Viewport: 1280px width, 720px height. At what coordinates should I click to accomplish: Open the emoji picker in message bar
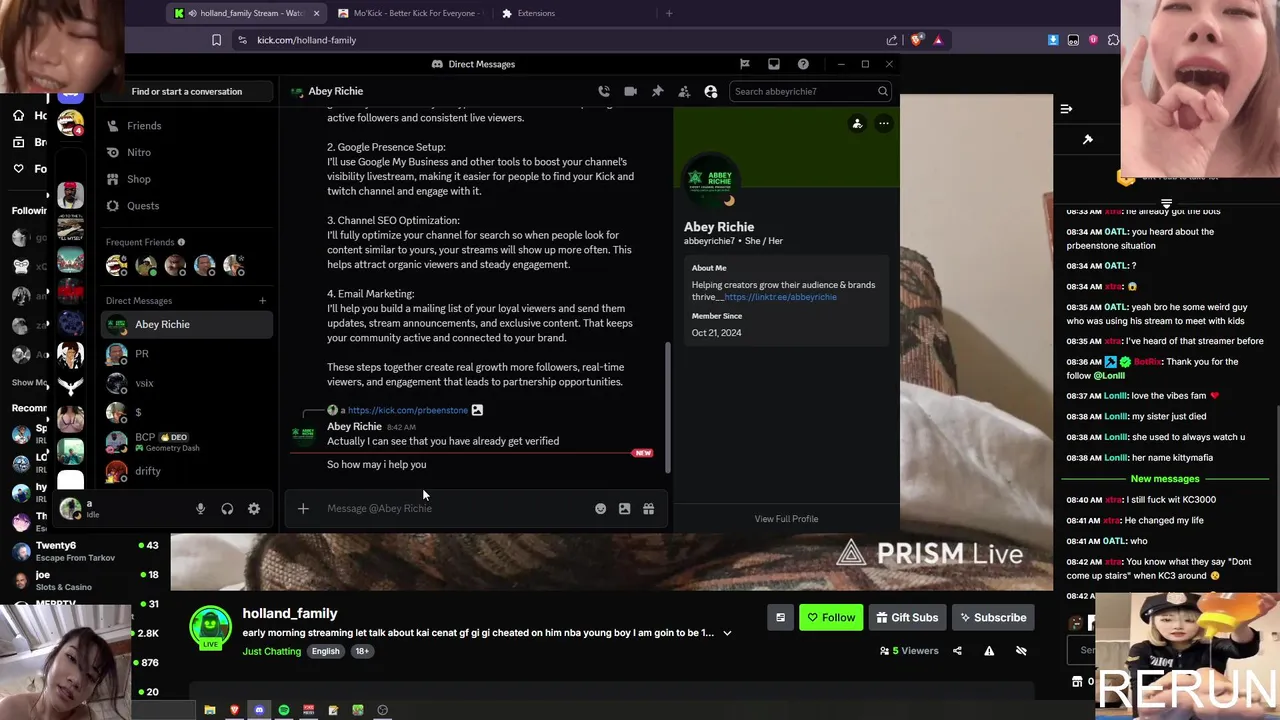(600, 509)
